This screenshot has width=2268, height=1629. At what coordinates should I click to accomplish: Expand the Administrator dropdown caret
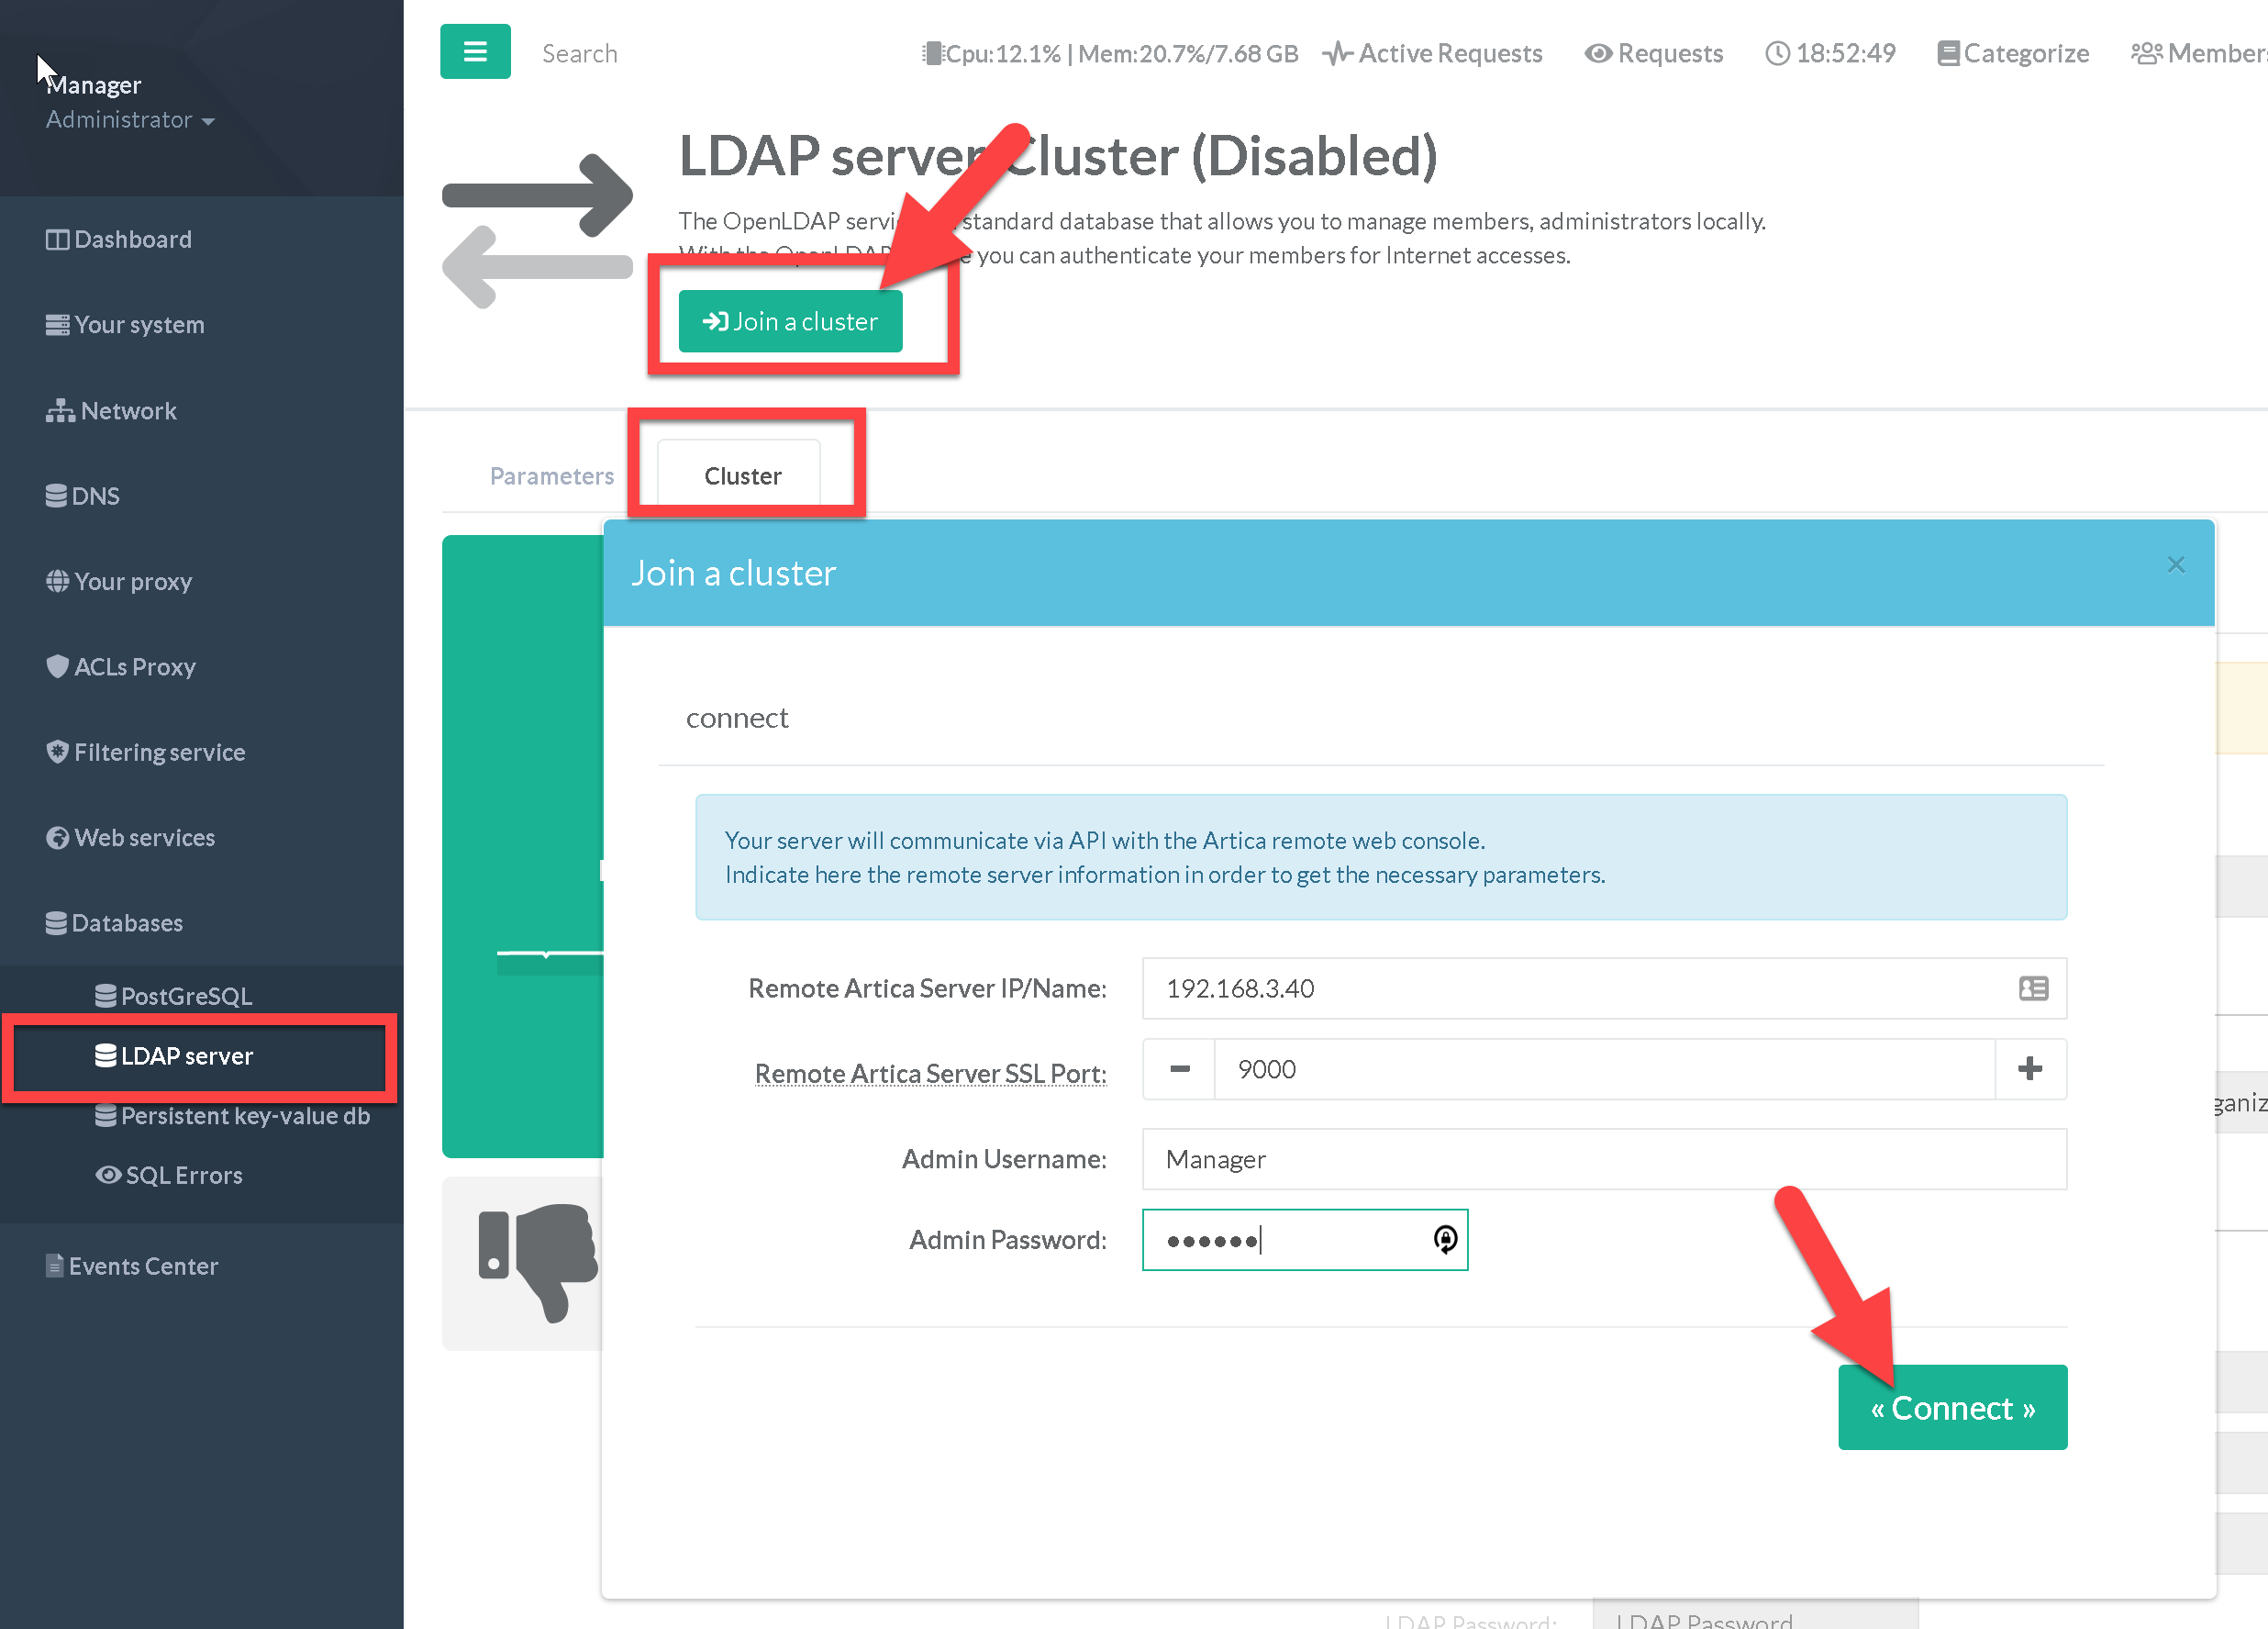208,121
